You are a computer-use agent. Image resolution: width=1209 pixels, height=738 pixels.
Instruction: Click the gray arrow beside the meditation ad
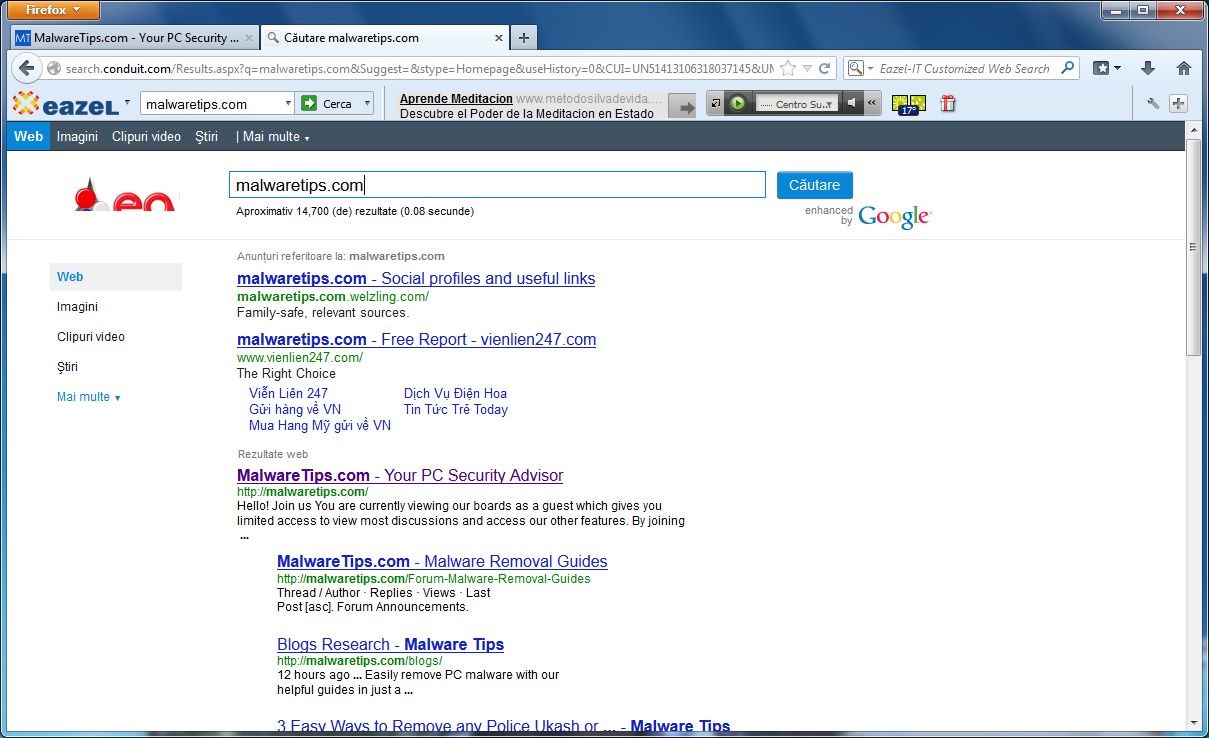[x=682, y=107]
